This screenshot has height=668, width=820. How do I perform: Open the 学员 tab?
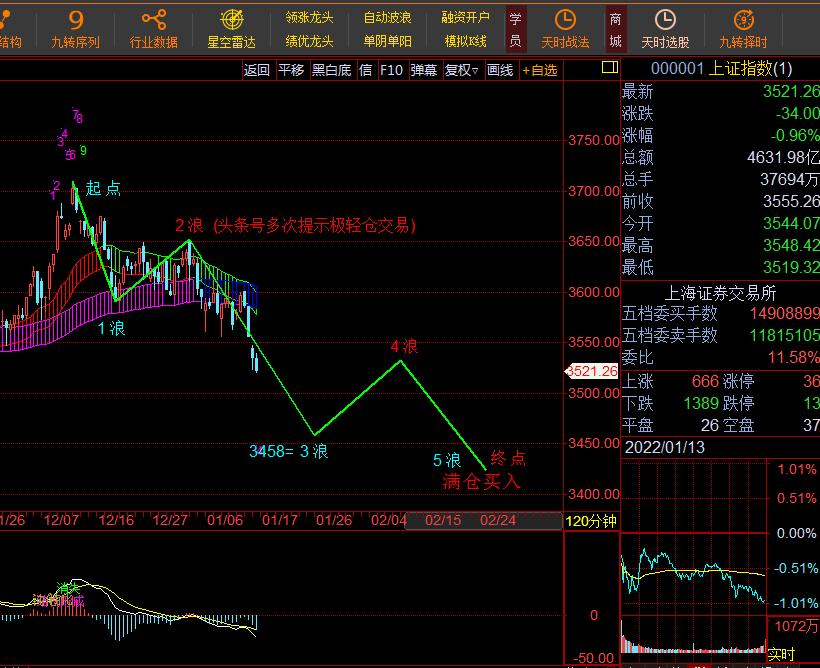click(x=515, y=29)
